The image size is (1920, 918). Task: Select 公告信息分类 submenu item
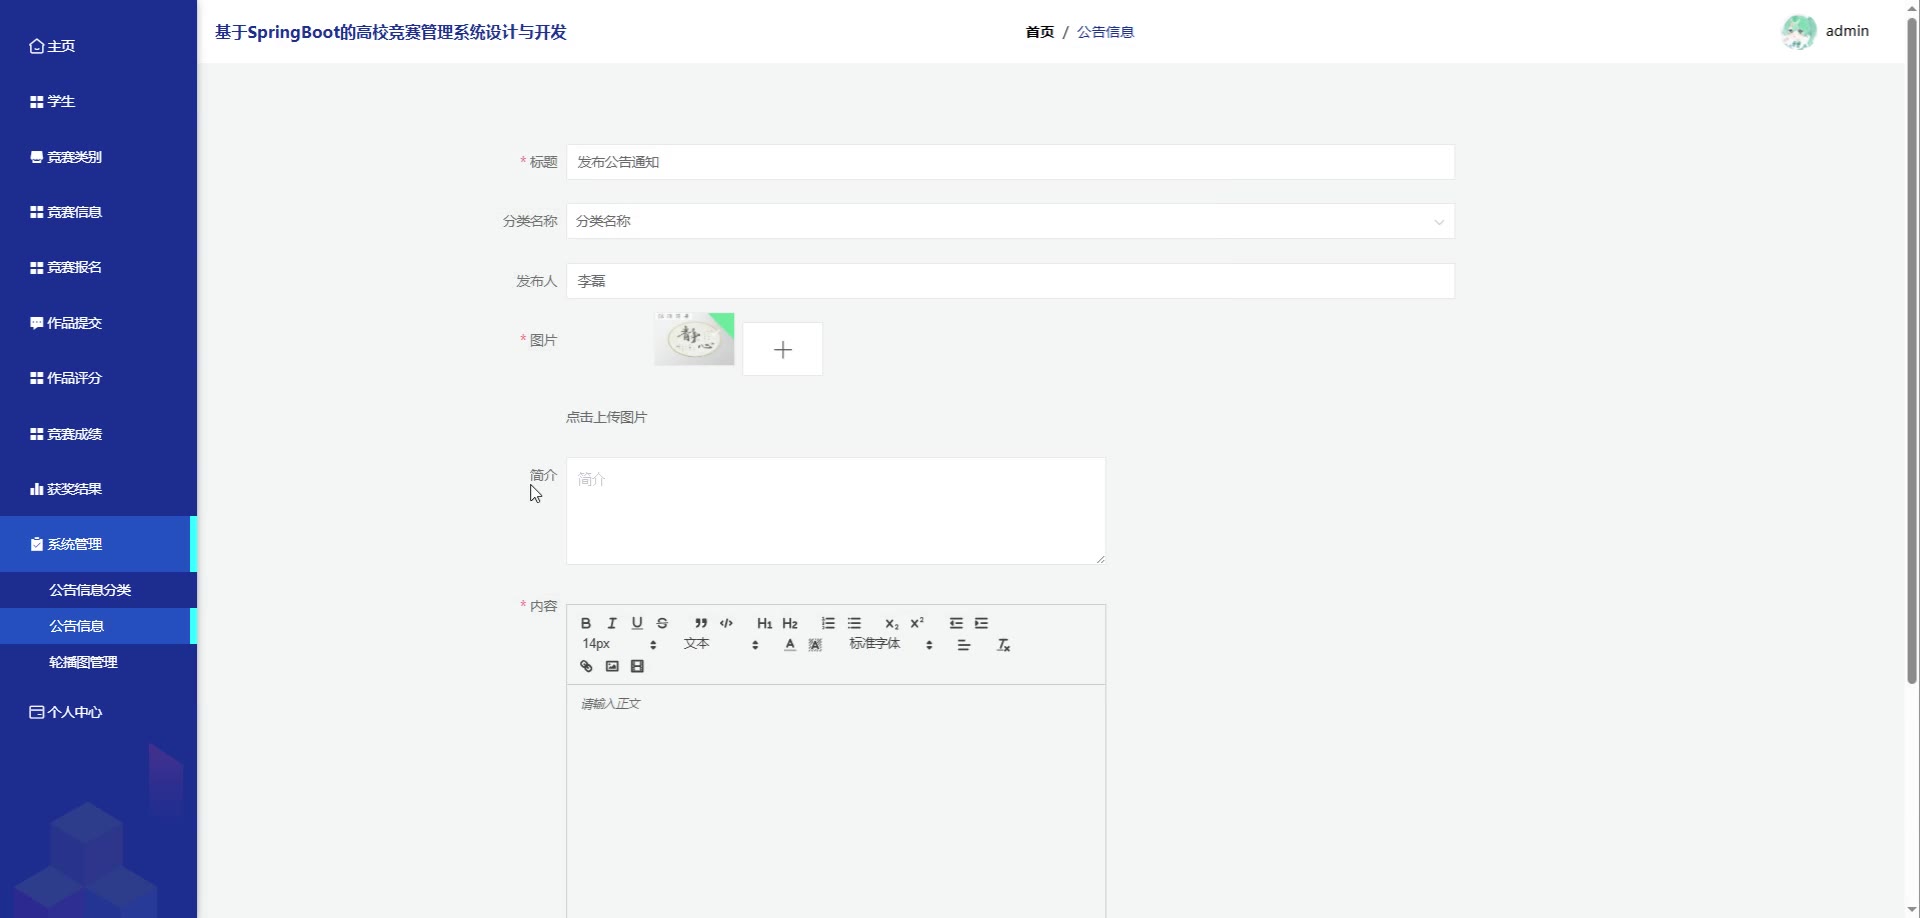coord(98,590)
